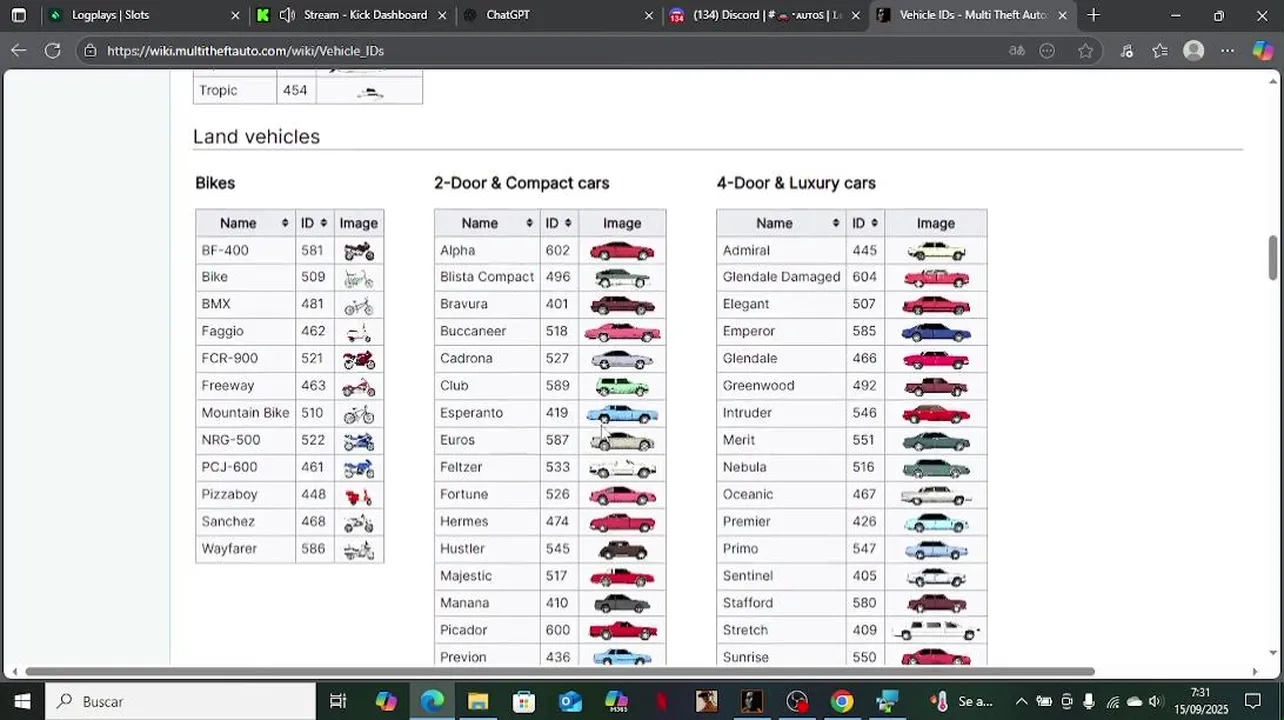Click the site lock icon in address bar
The width and height of the screenshot is (1284, 720).
coord(90,51)
